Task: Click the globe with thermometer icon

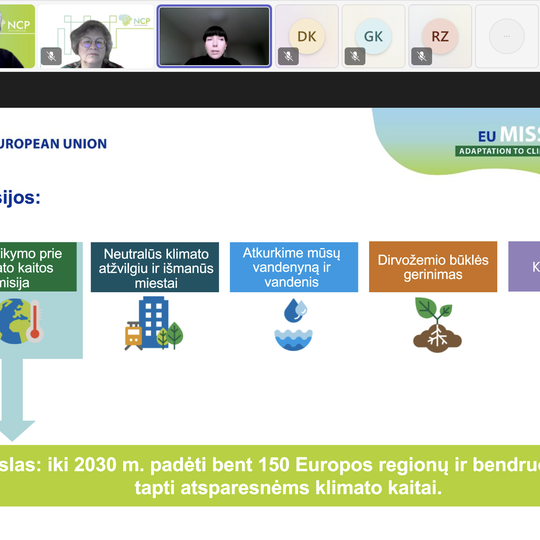Action: (21, 321)
